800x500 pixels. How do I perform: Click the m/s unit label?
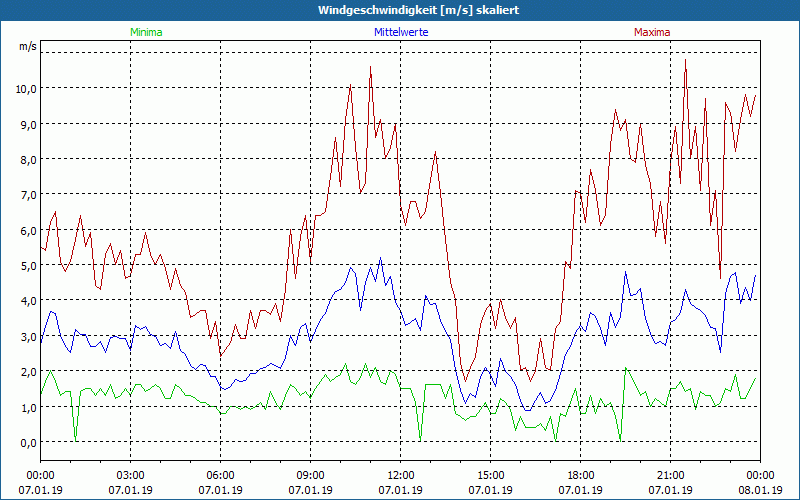click(28, 46)
